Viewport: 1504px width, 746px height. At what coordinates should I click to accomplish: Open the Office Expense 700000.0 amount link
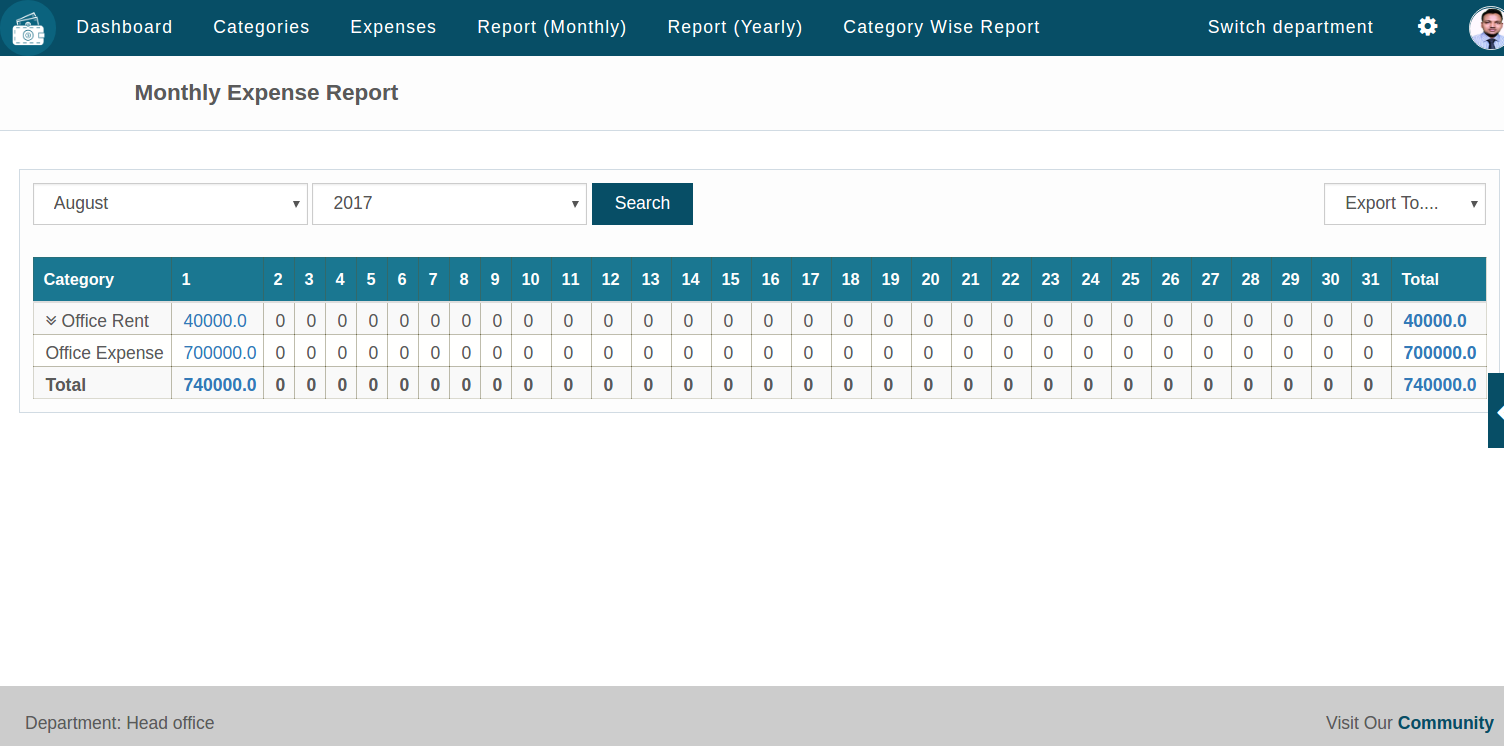click(x=221, y=352)
